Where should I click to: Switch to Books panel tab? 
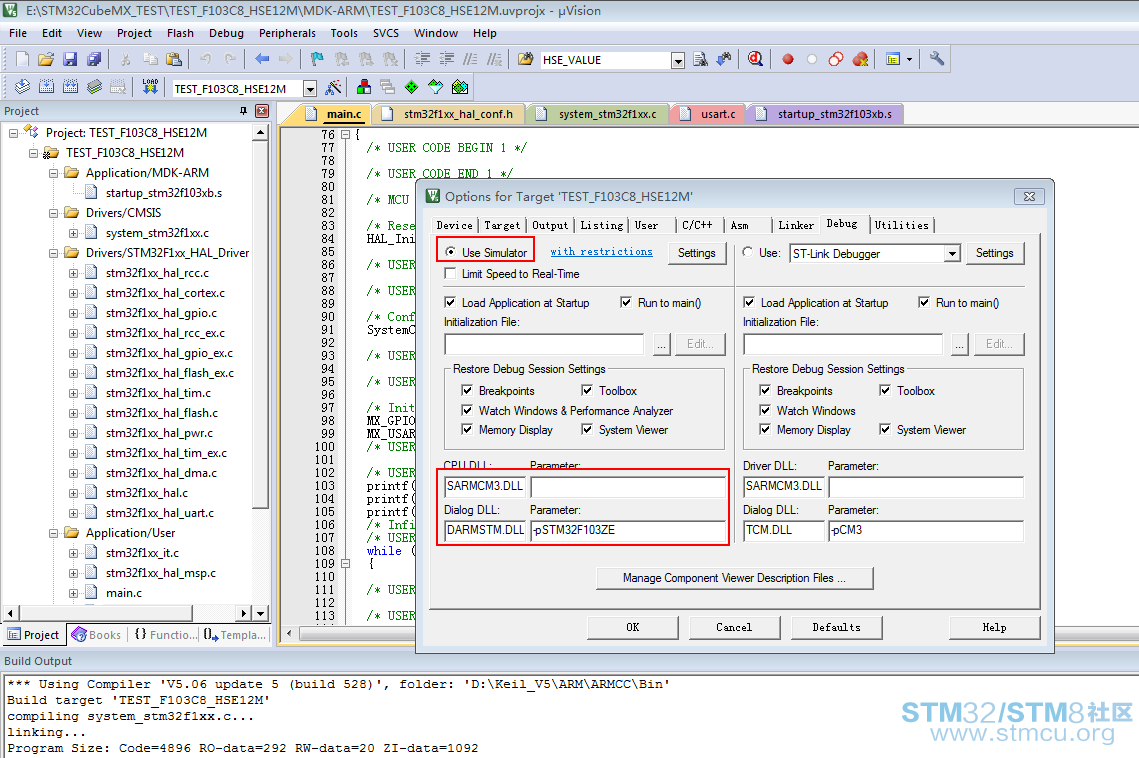[97, 634]
